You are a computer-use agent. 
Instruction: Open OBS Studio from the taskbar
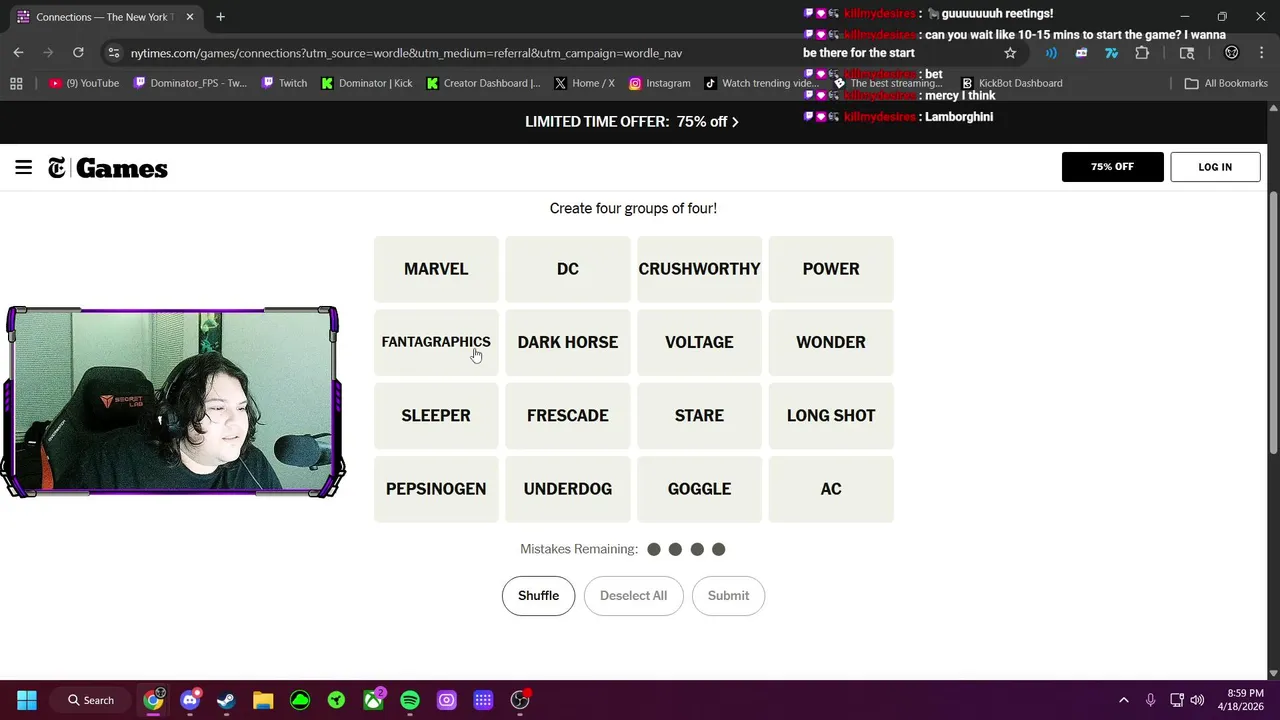click(x=520, y=700)
